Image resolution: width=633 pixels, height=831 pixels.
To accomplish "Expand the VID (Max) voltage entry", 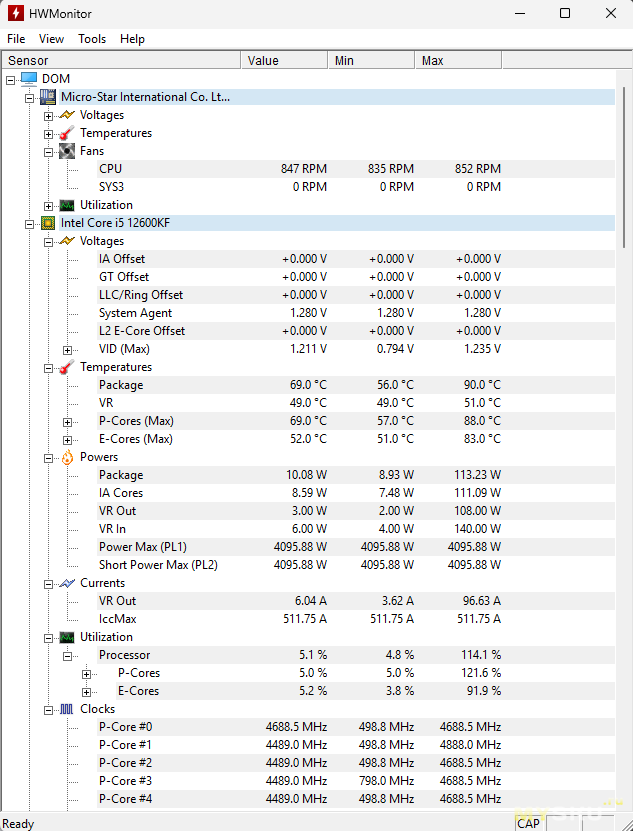I will coord(67,349).
